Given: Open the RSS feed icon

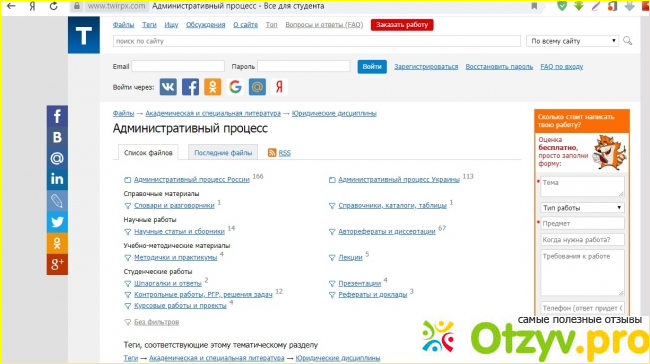Looking at the screenshot, I should 272,153.
